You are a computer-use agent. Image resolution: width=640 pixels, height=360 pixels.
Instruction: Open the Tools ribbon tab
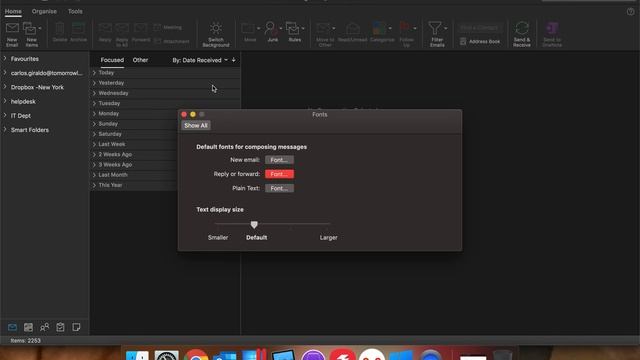(x=75, y=11)
